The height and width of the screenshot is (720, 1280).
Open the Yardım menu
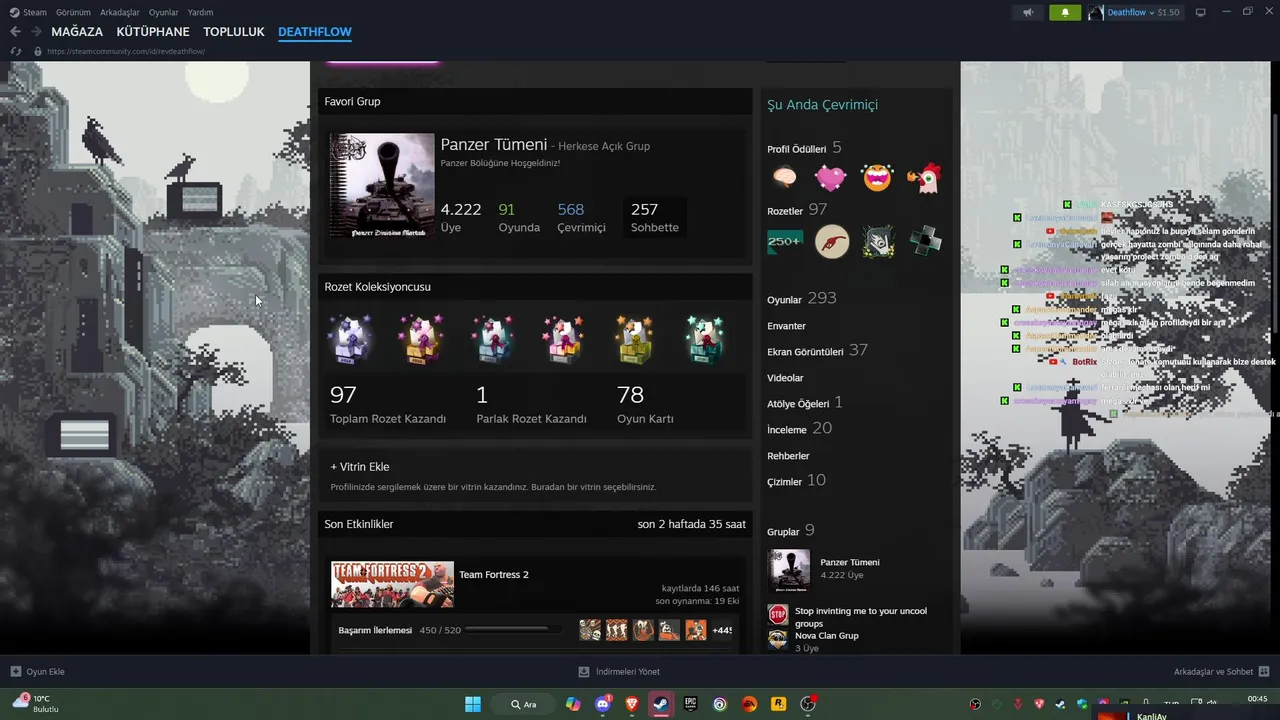(x=200, y=12)
